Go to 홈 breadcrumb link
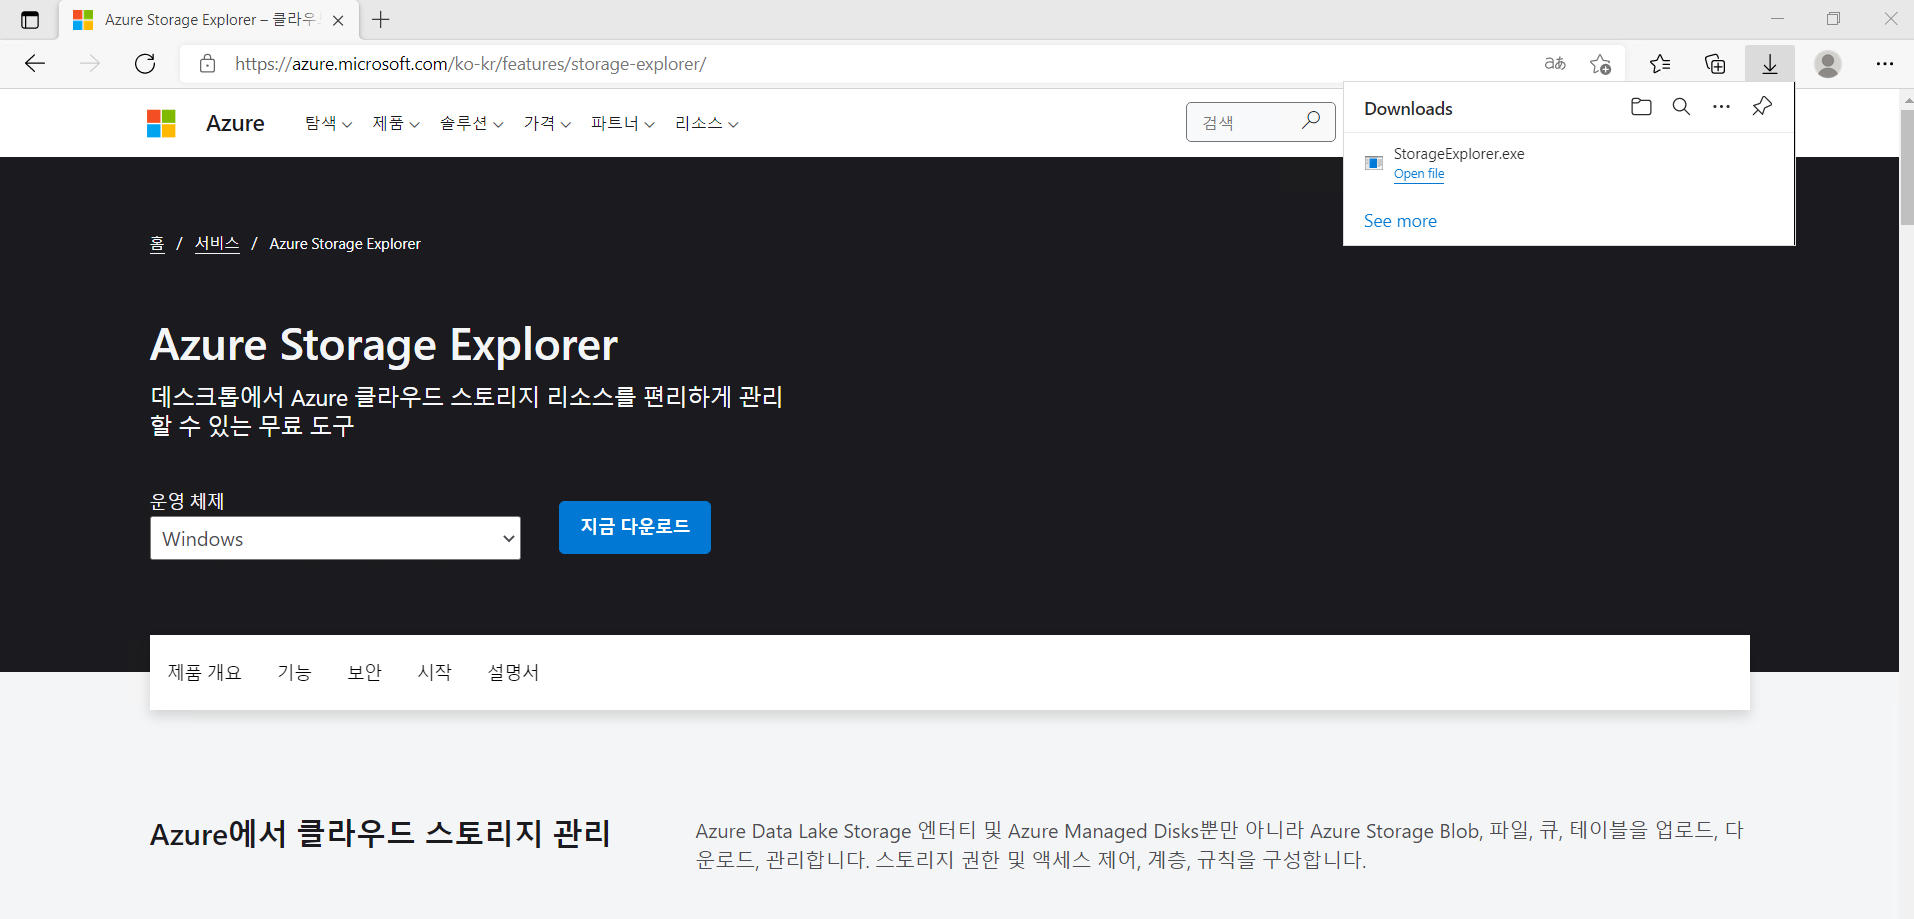The height and width of the screenshot is (919, 1914). [157, 244]
